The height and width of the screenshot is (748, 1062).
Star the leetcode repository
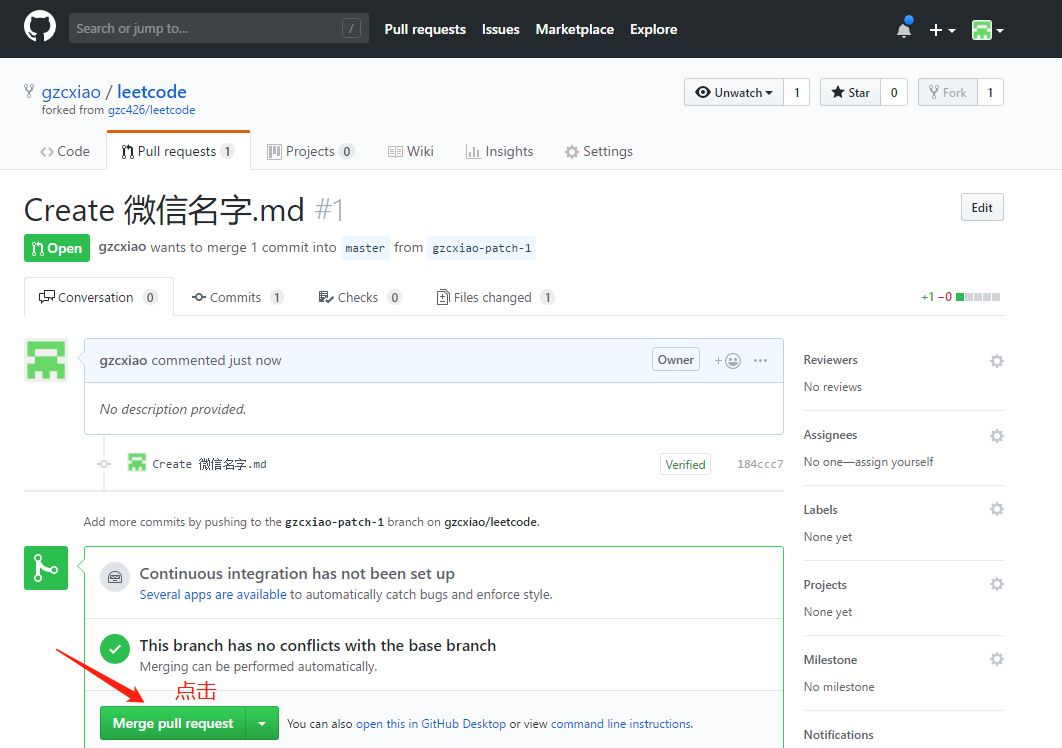coord(849,92)
